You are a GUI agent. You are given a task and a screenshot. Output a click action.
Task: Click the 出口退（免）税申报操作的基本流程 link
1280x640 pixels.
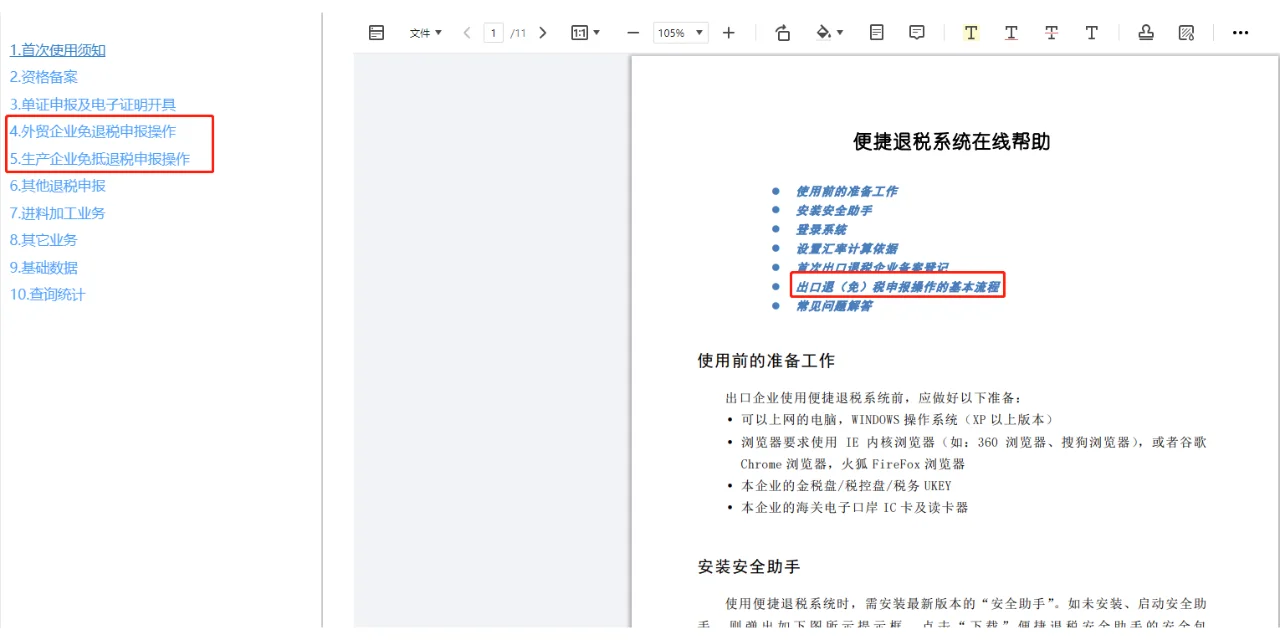[897, 286]
